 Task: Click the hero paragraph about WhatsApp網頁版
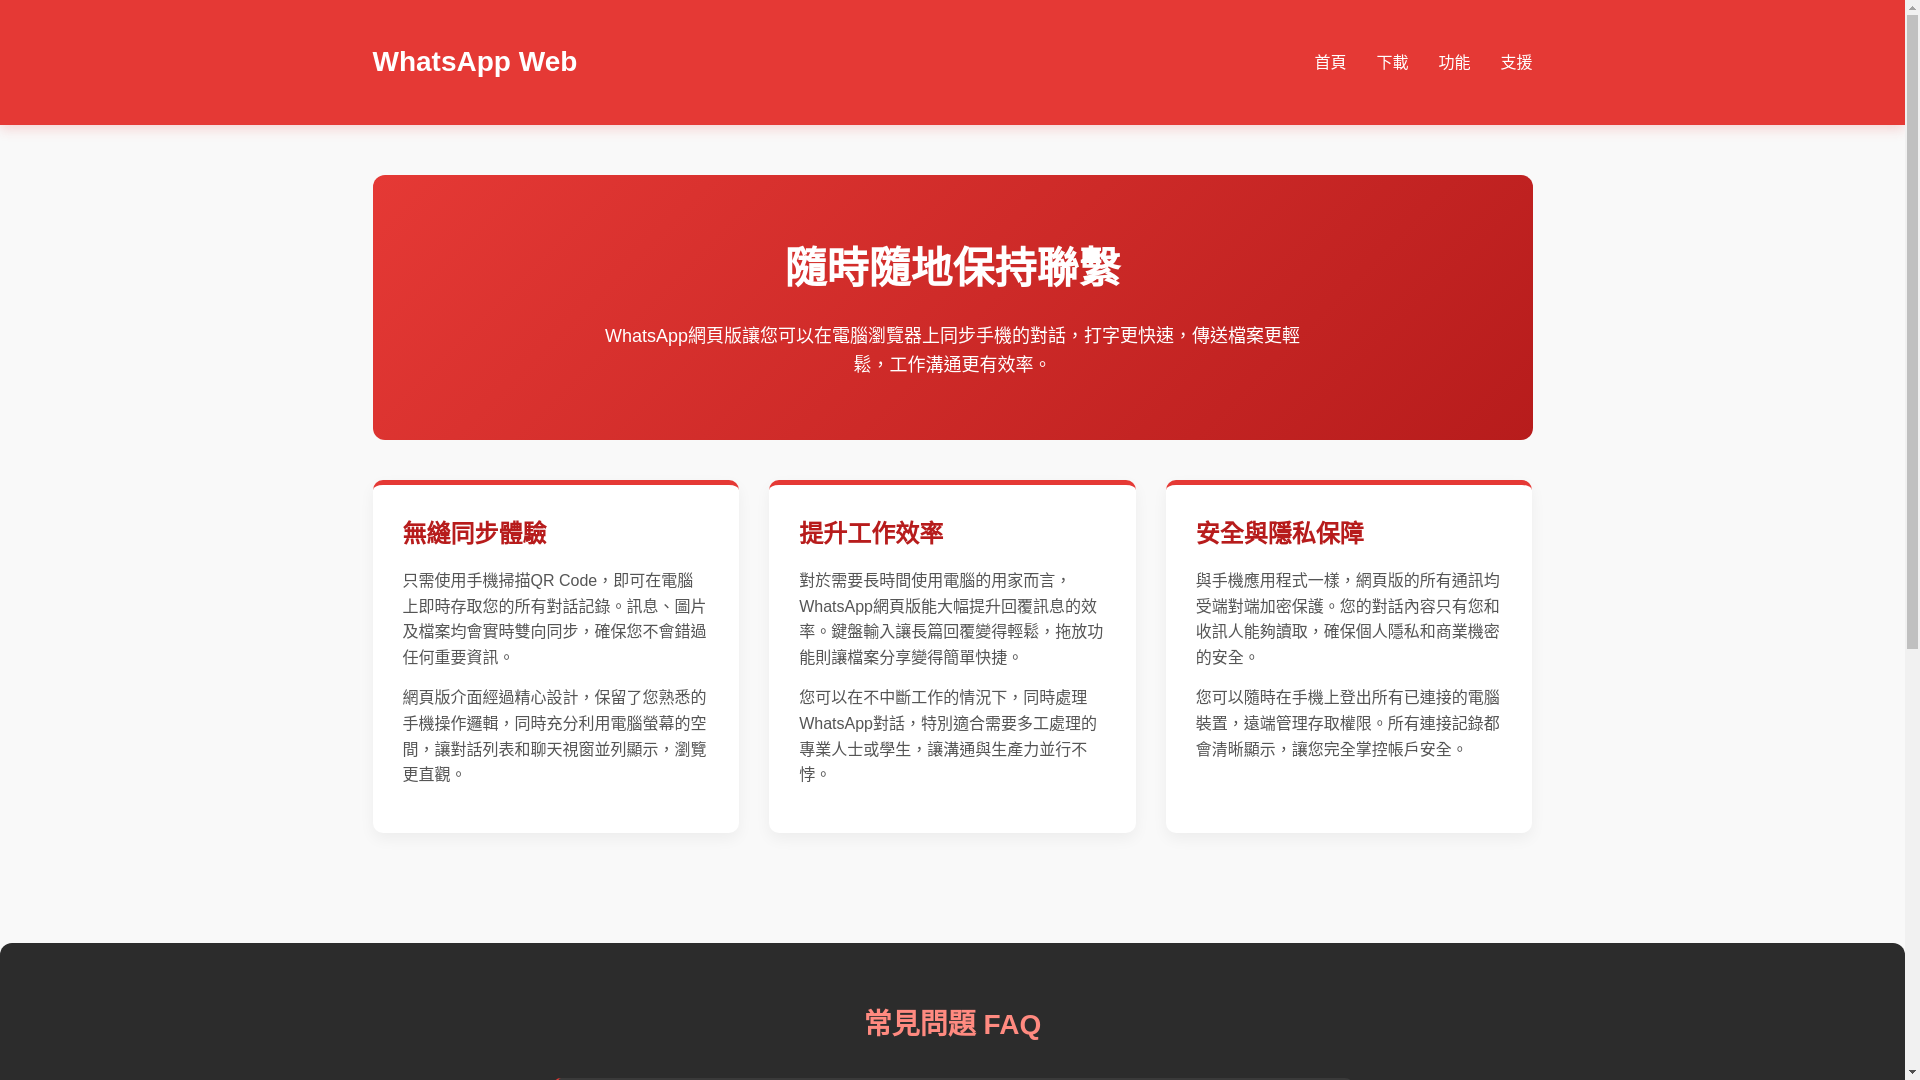[x=952, y=350]
